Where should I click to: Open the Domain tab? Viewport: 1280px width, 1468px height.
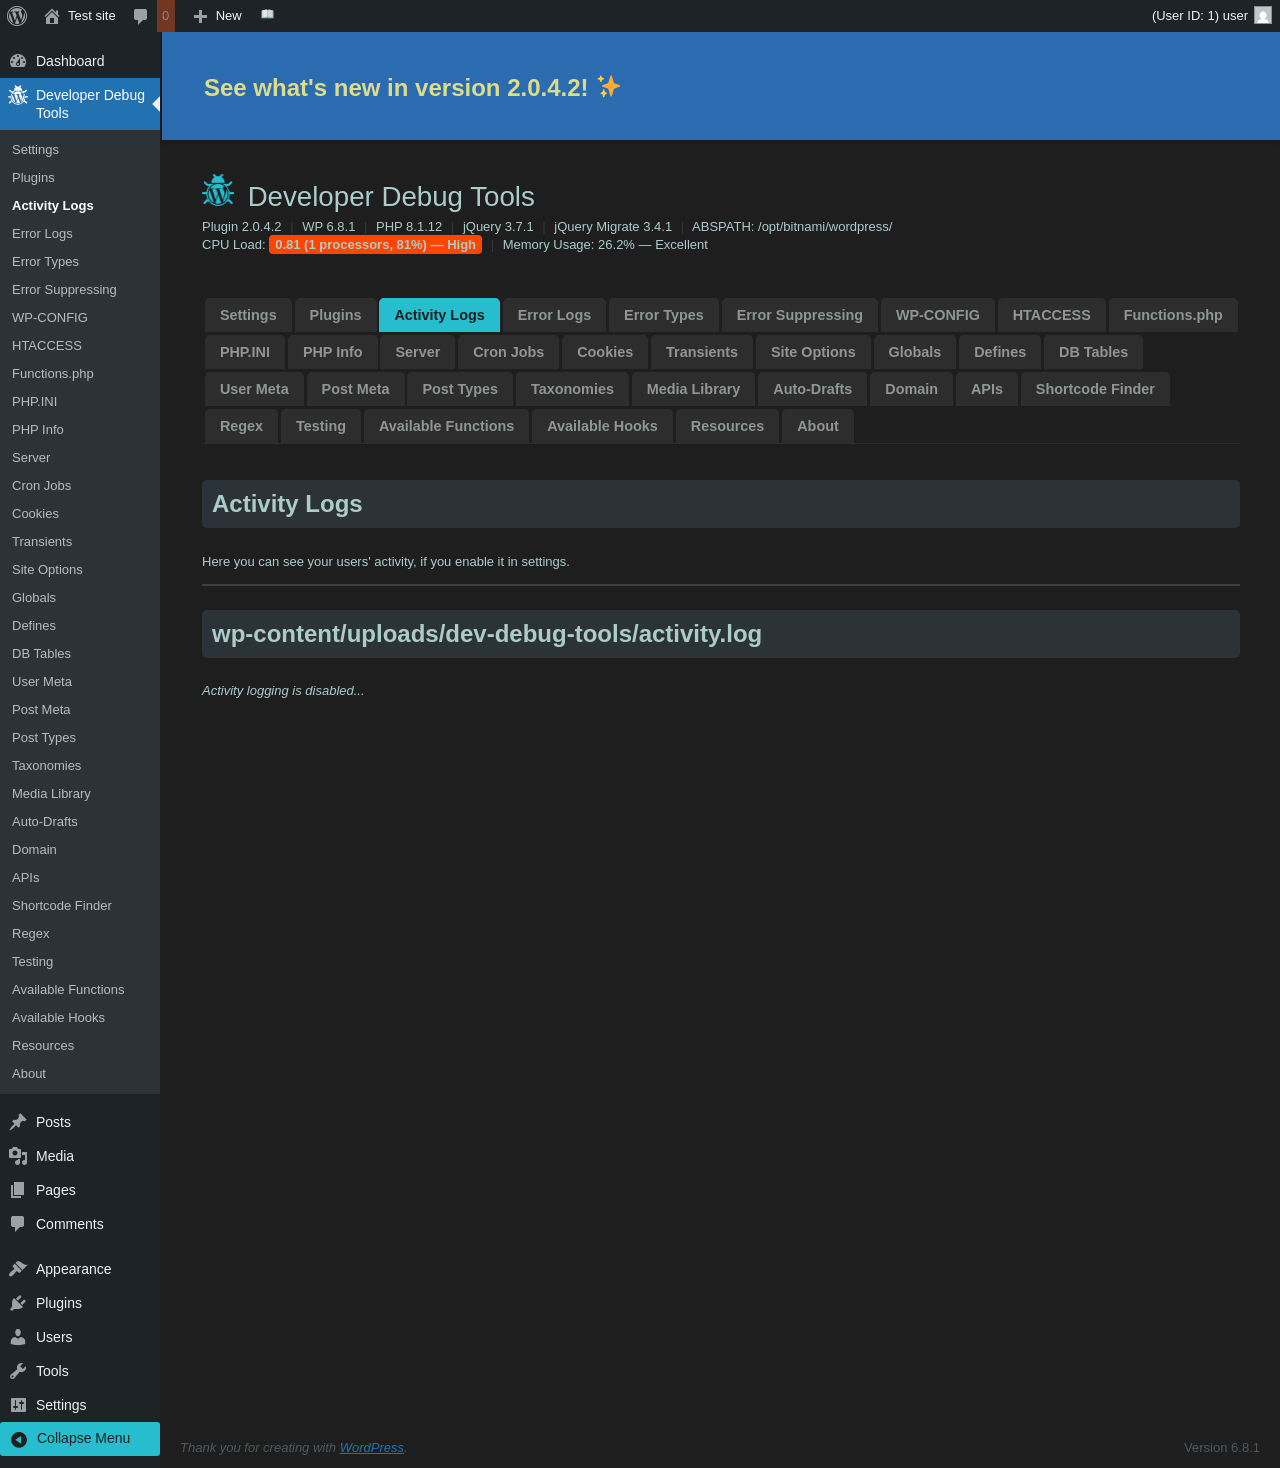click(912, 389)
